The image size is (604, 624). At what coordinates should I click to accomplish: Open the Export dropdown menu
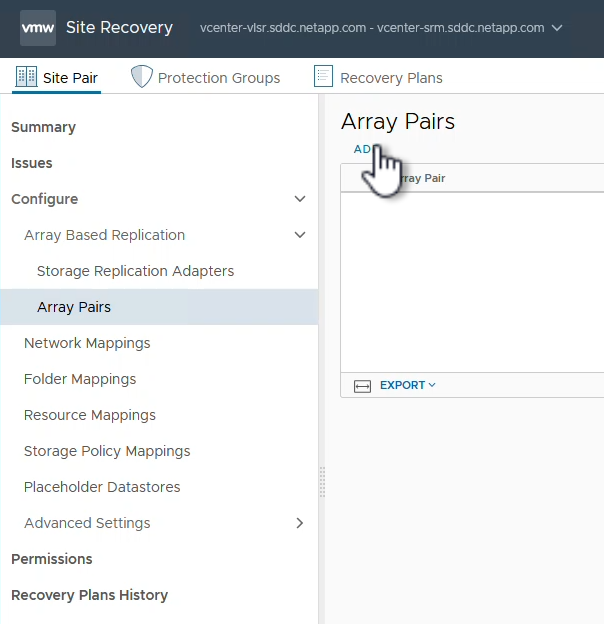tap(408, 385)
